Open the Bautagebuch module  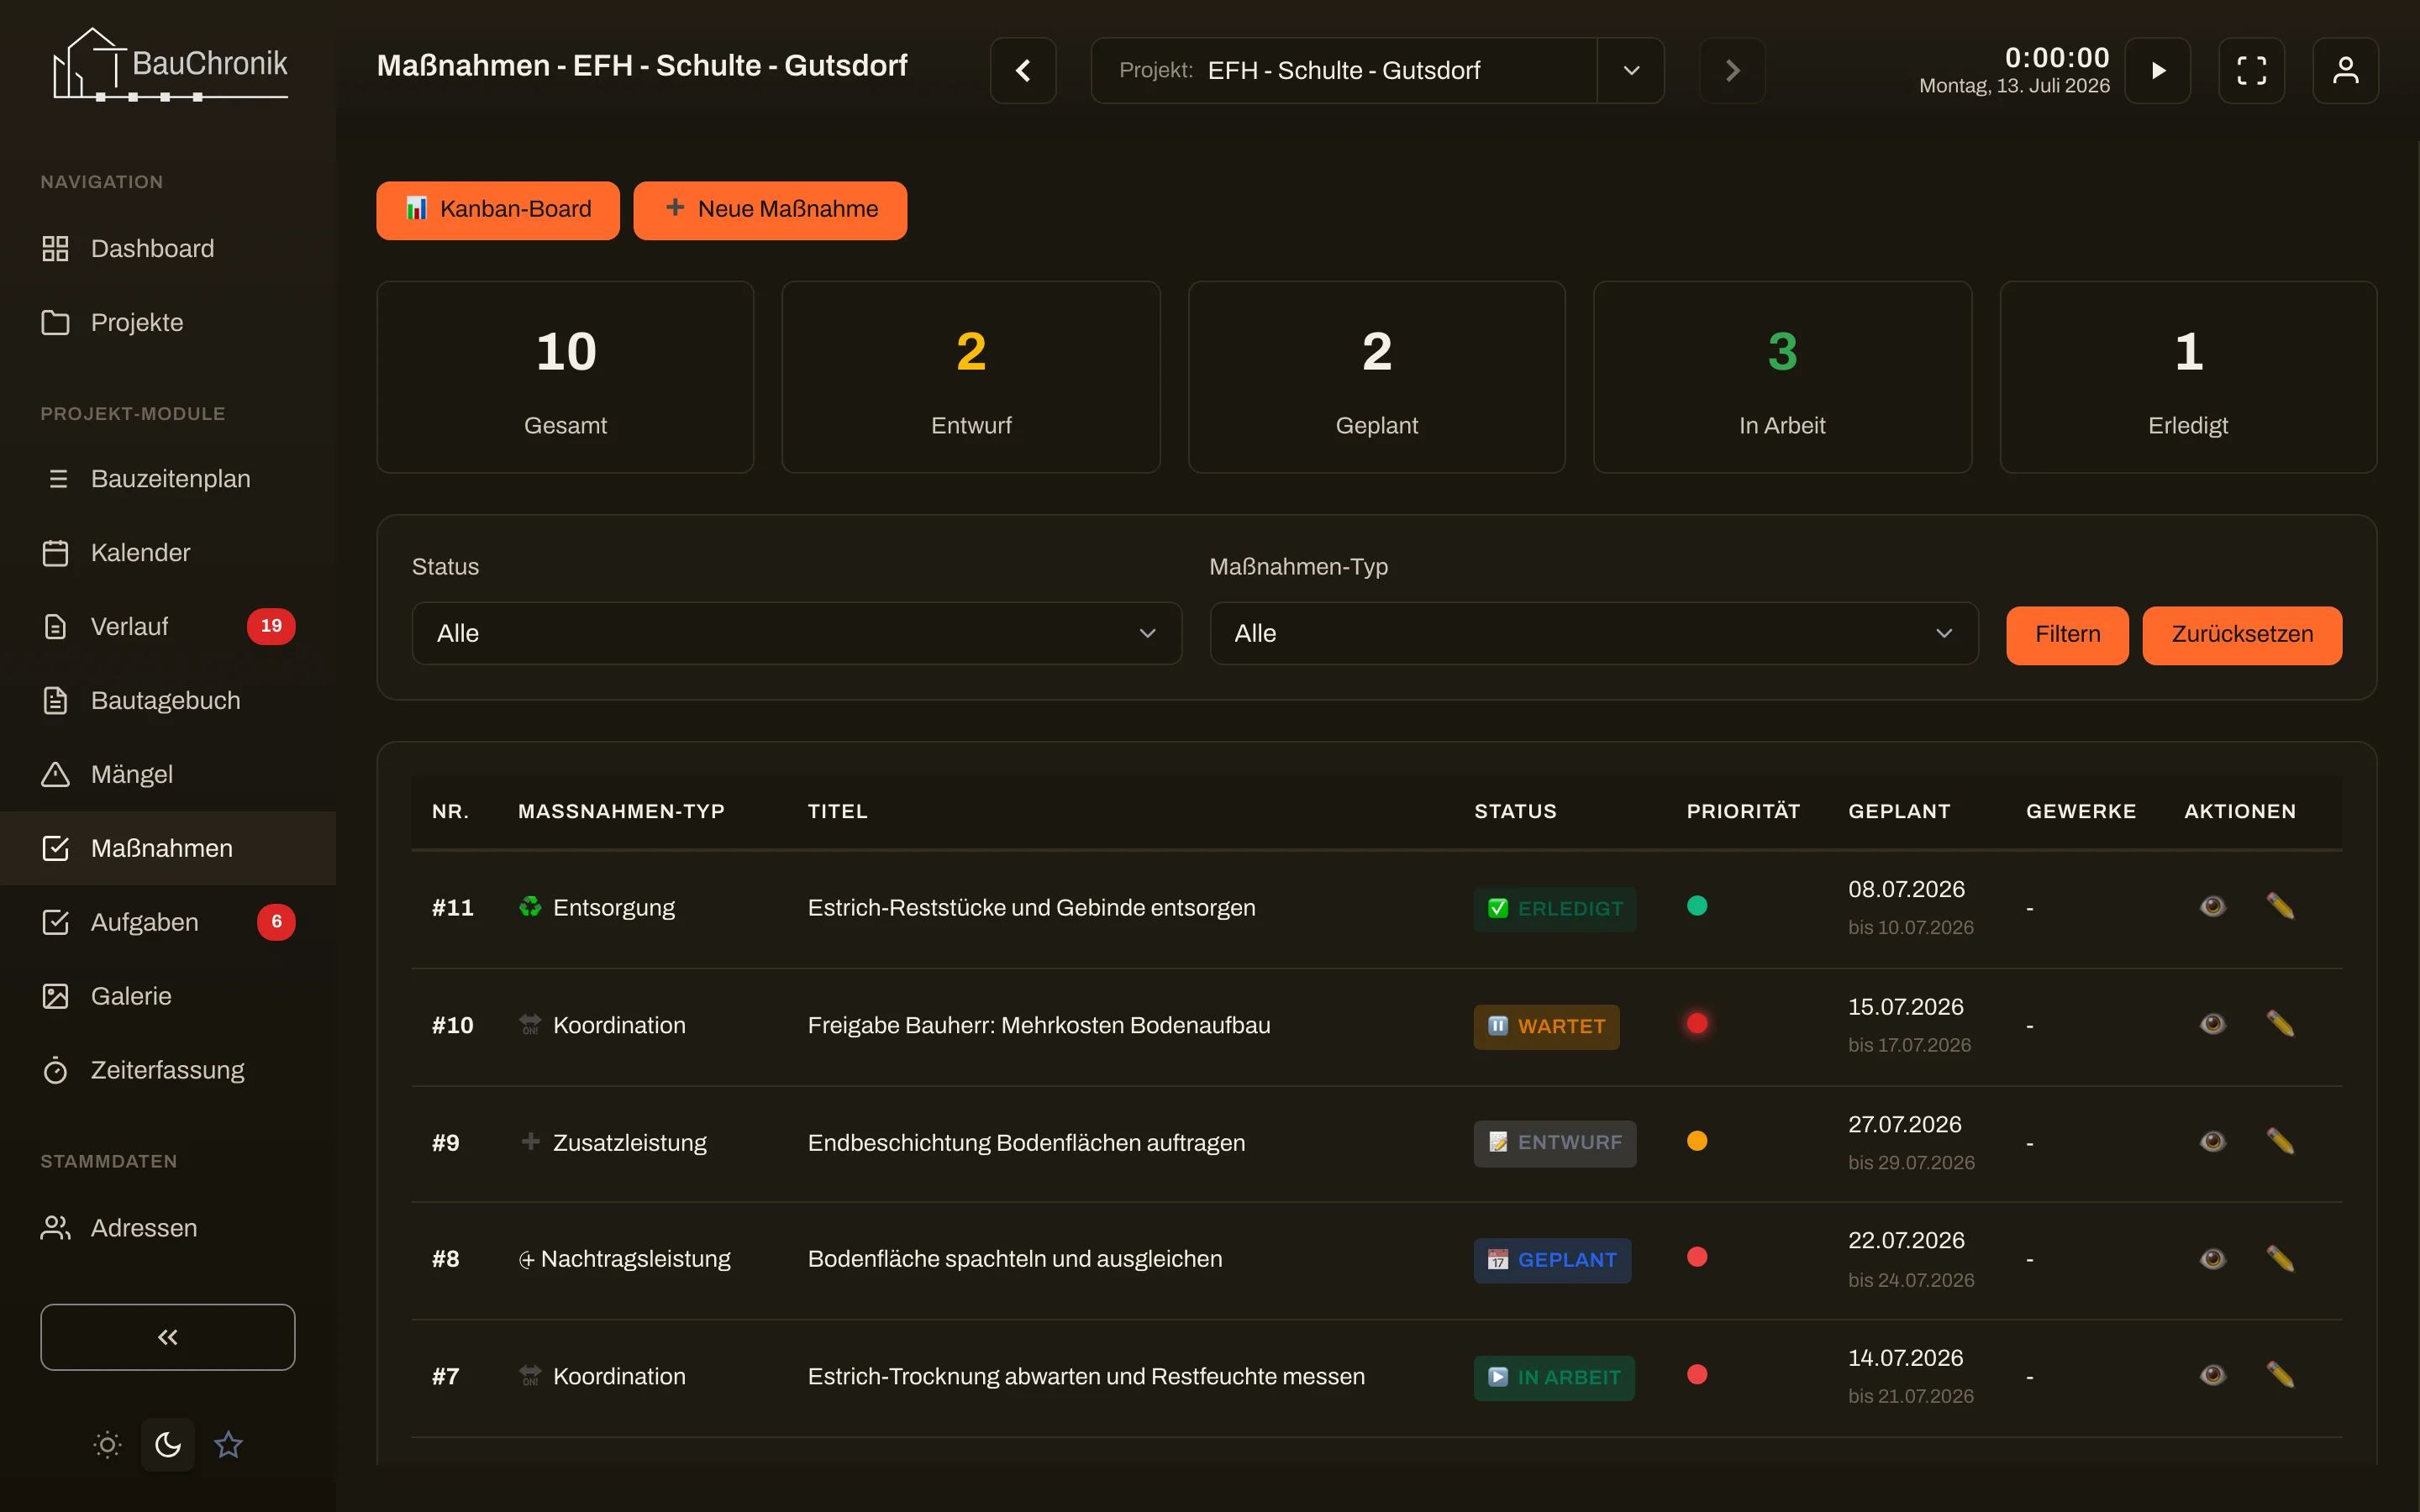pyautogui.click(x=168, y=700)
